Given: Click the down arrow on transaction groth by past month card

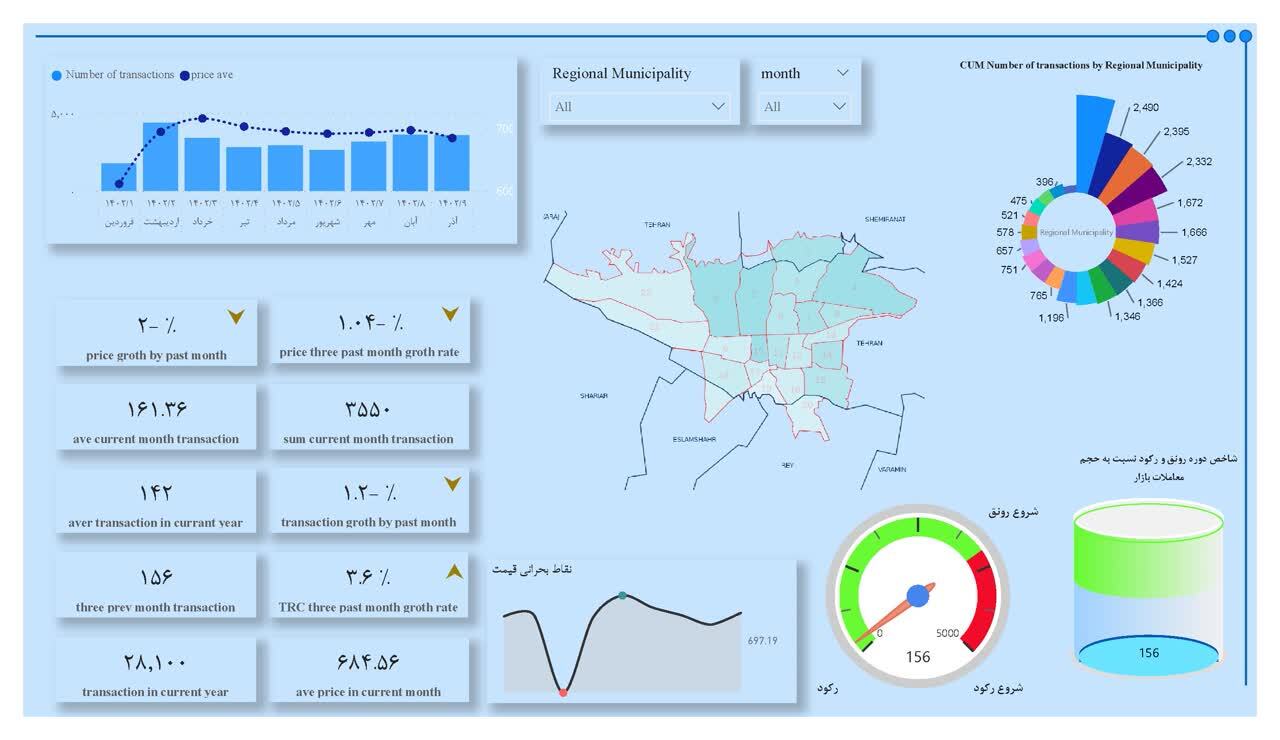Looking at the screenshot, I should (x=453, y=484).
